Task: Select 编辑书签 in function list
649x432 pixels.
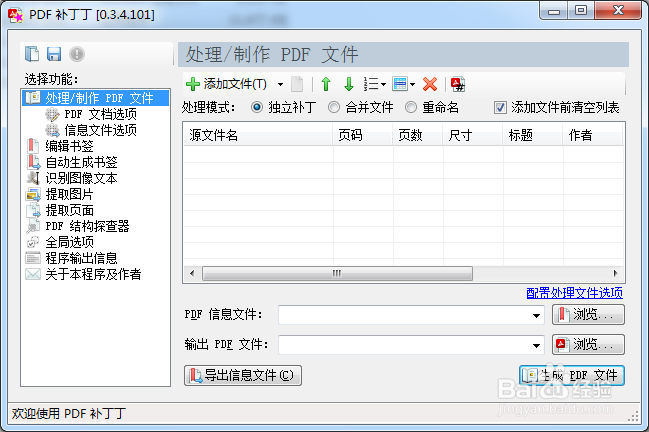Action: (x=69, y=146)
